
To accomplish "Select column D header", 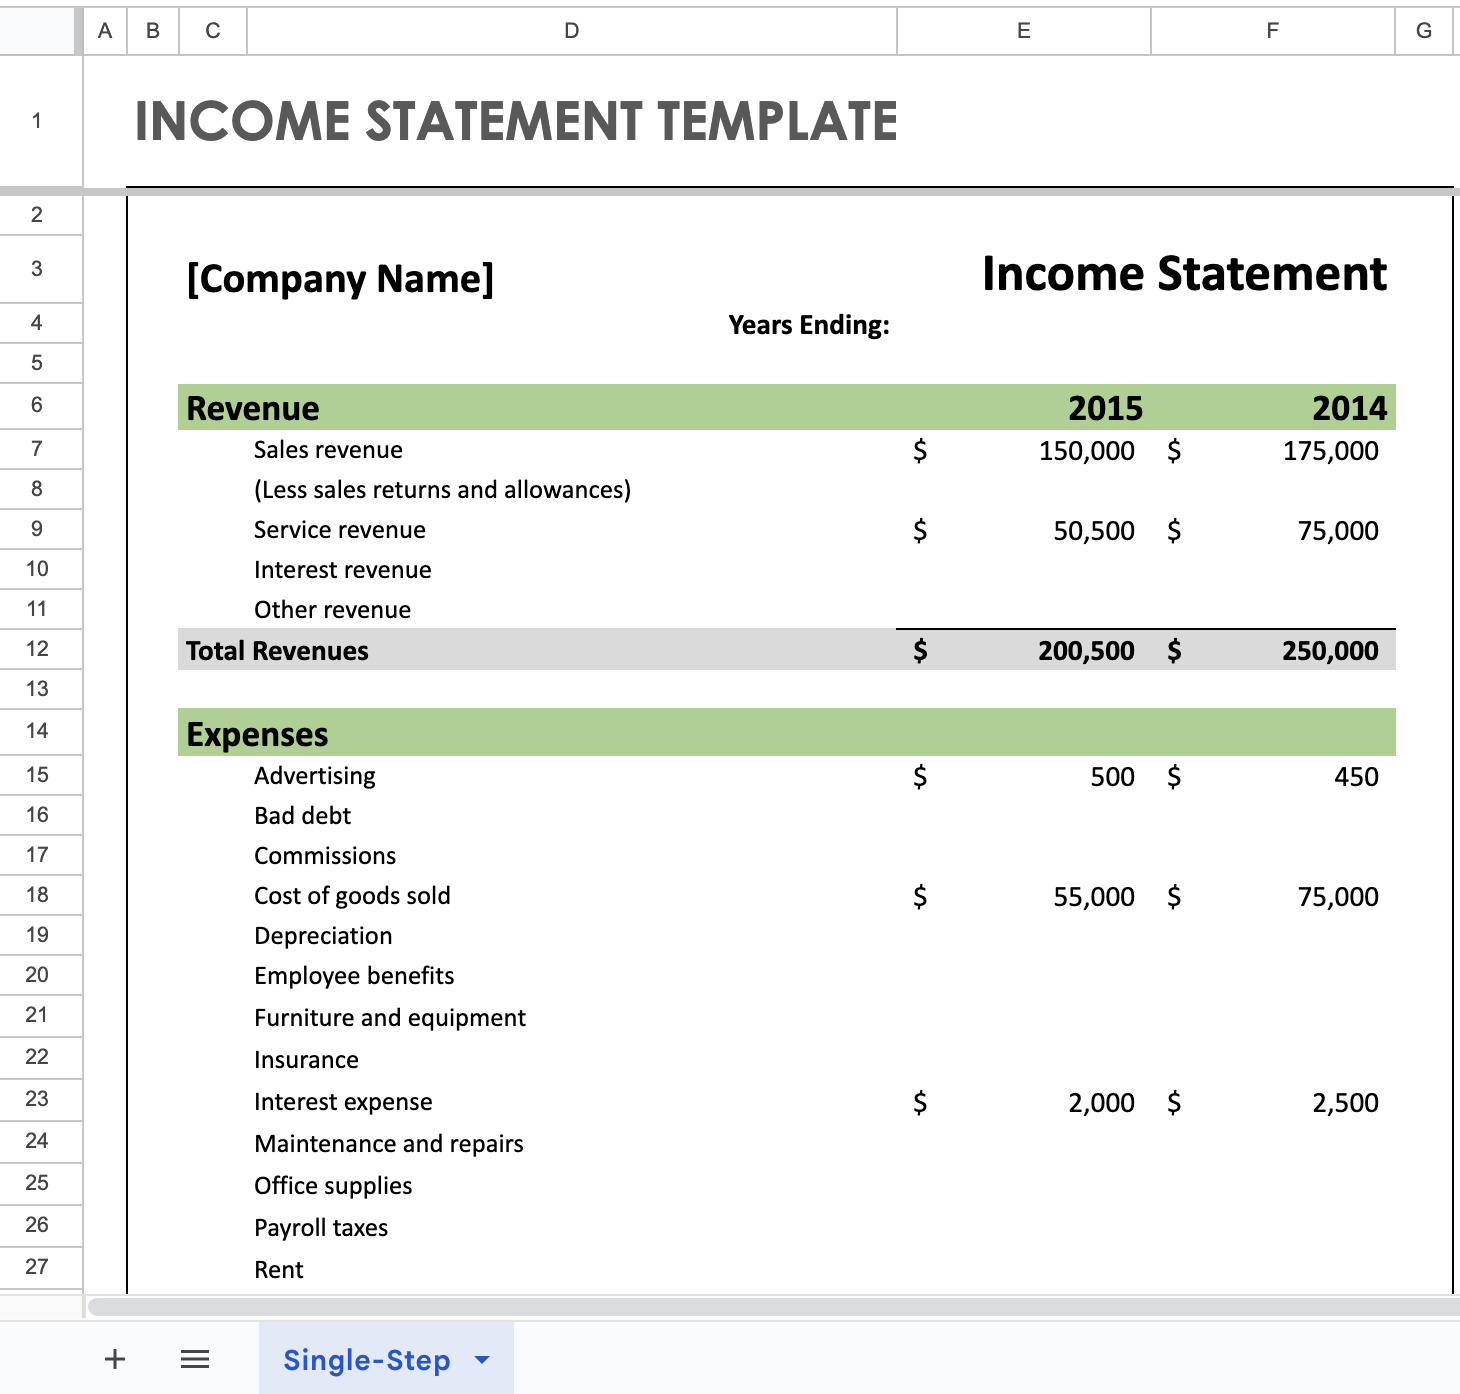I will click(571, 31).
